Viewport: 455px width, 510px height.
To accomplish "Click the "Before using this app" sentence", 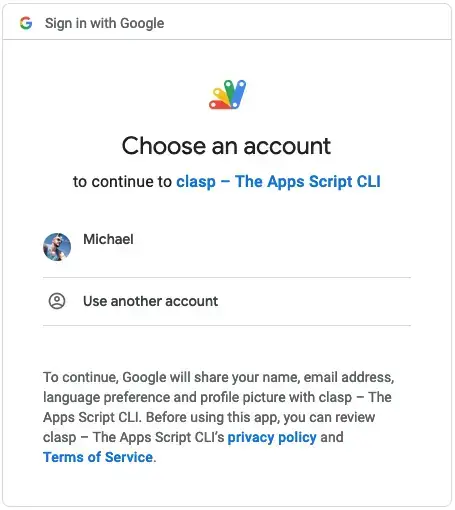I will (x=261, y=417).
